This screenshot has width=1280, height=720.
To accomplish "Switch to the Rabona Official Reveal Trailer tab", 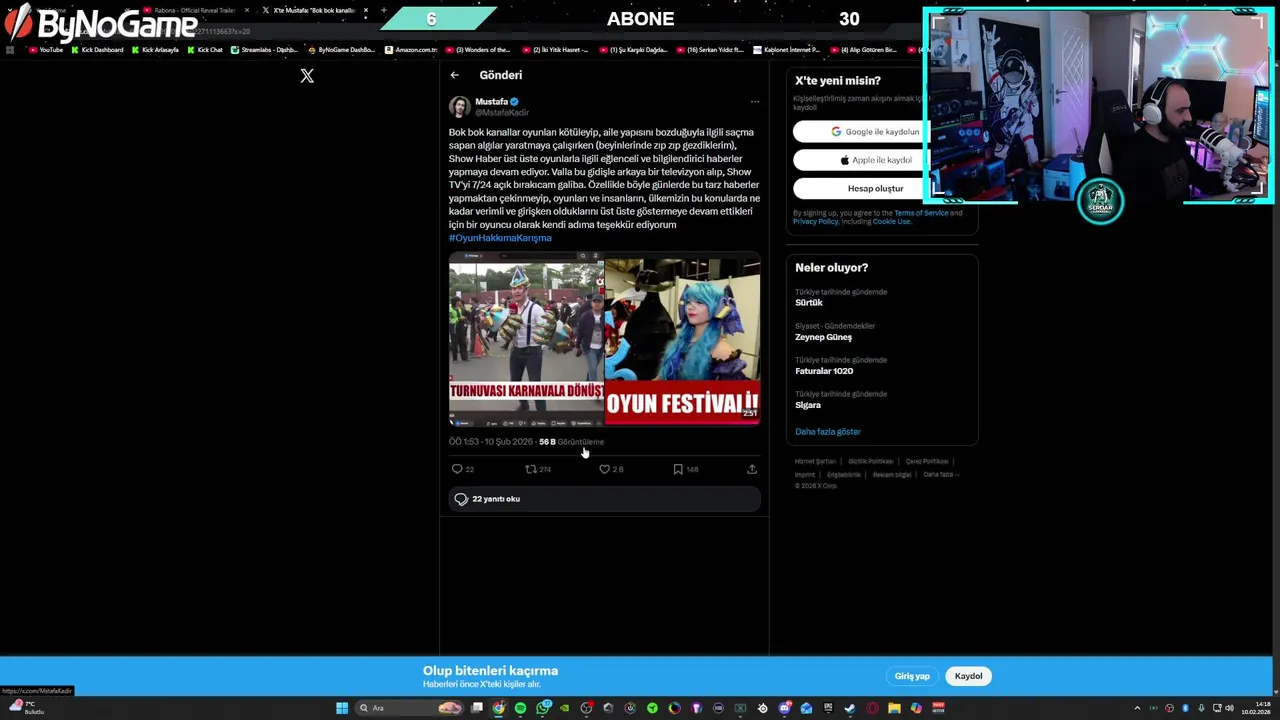I will click(194, 10).
